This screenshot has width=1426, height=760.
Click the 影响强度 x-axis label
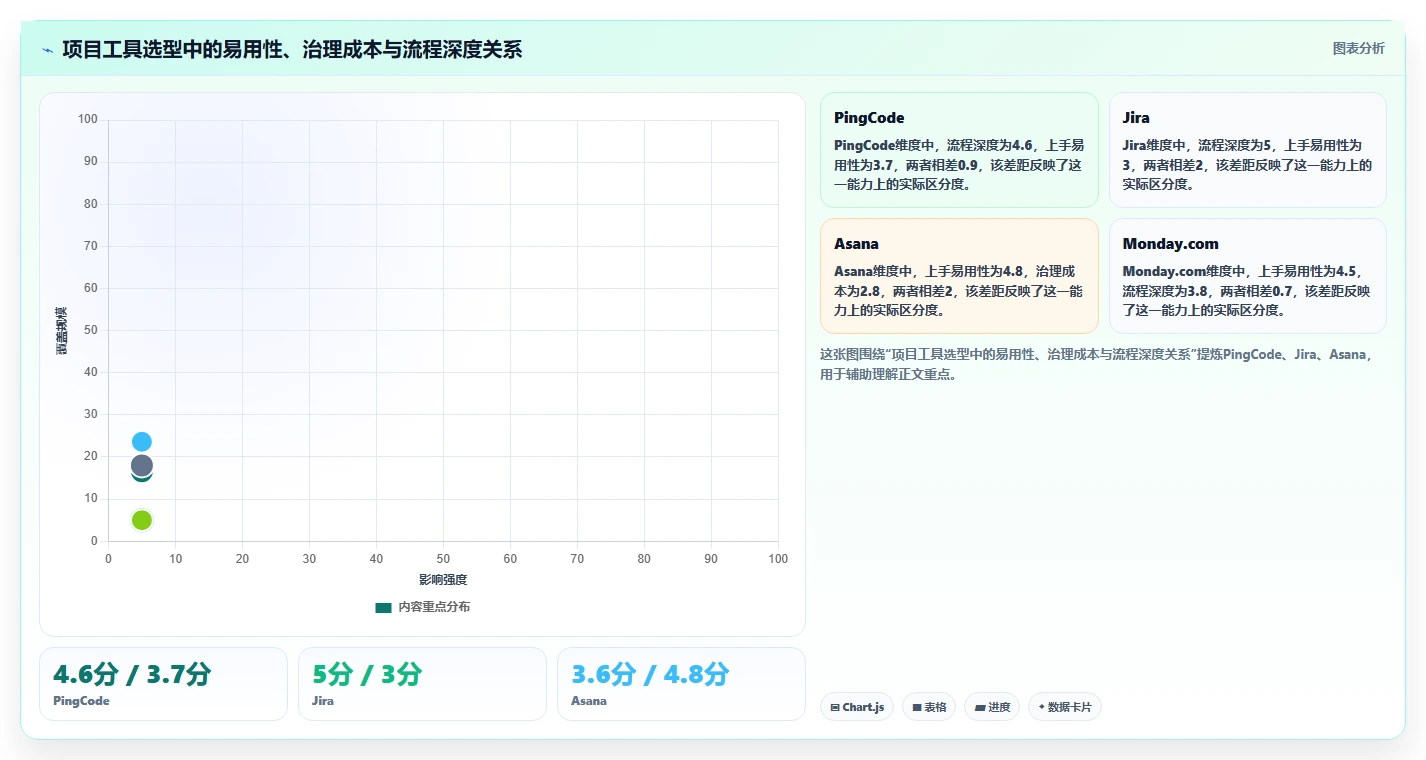[x=443, y=580]
